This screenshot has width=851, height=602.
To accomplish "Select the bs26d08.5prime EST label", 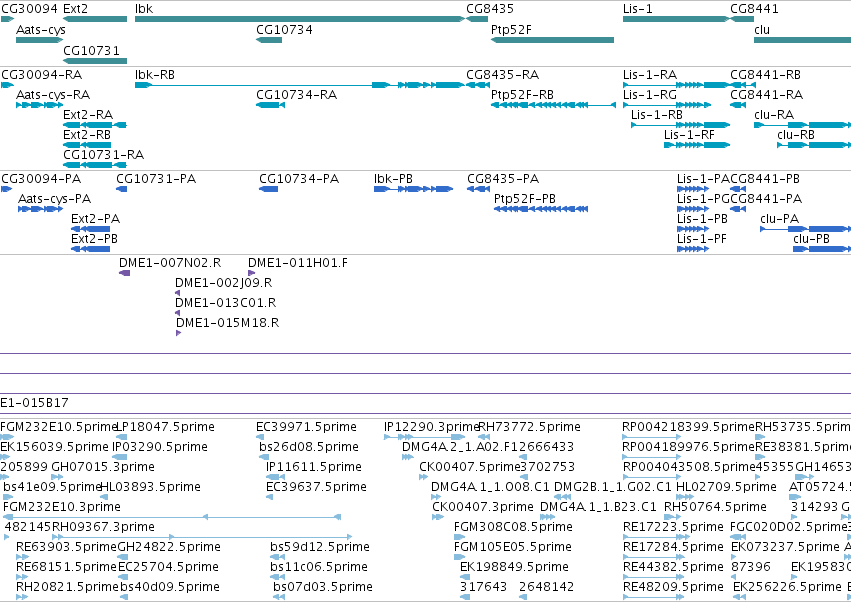I will click(309, 447).
